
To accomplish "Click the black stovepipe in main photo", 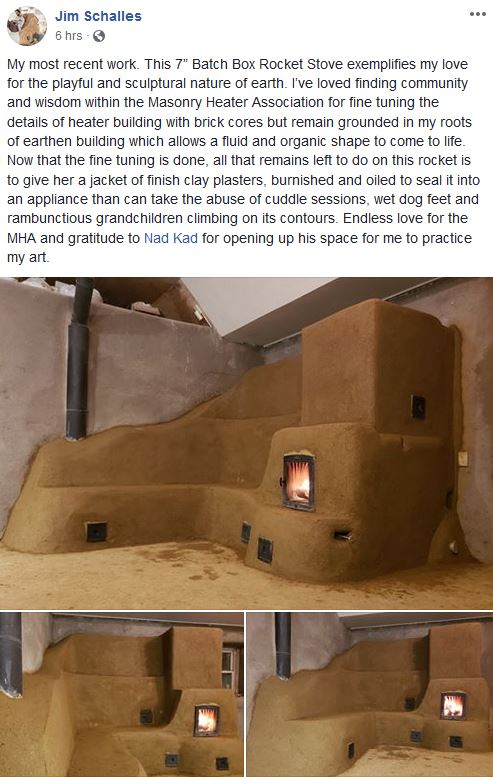I will [x=78, y=359].
